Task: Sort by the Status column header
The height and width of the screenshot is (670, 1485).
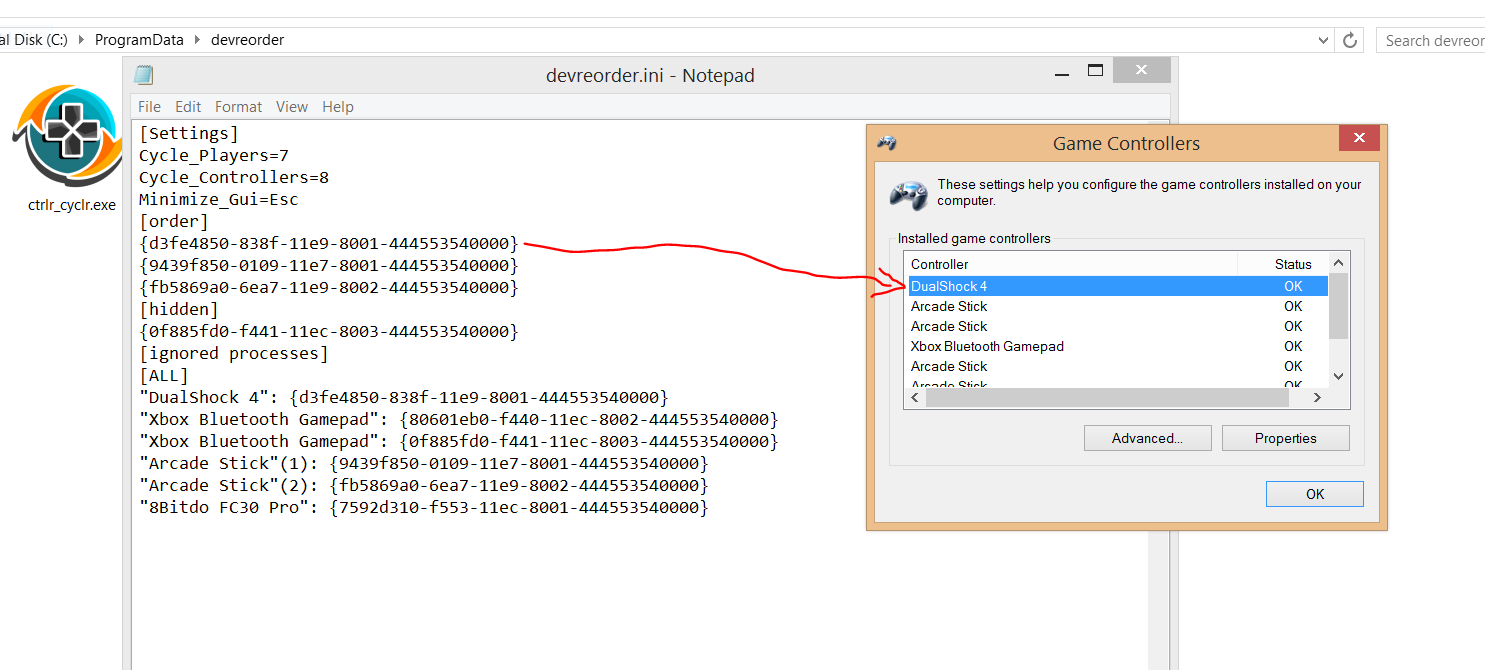Action: click(x=1283, y=264)
